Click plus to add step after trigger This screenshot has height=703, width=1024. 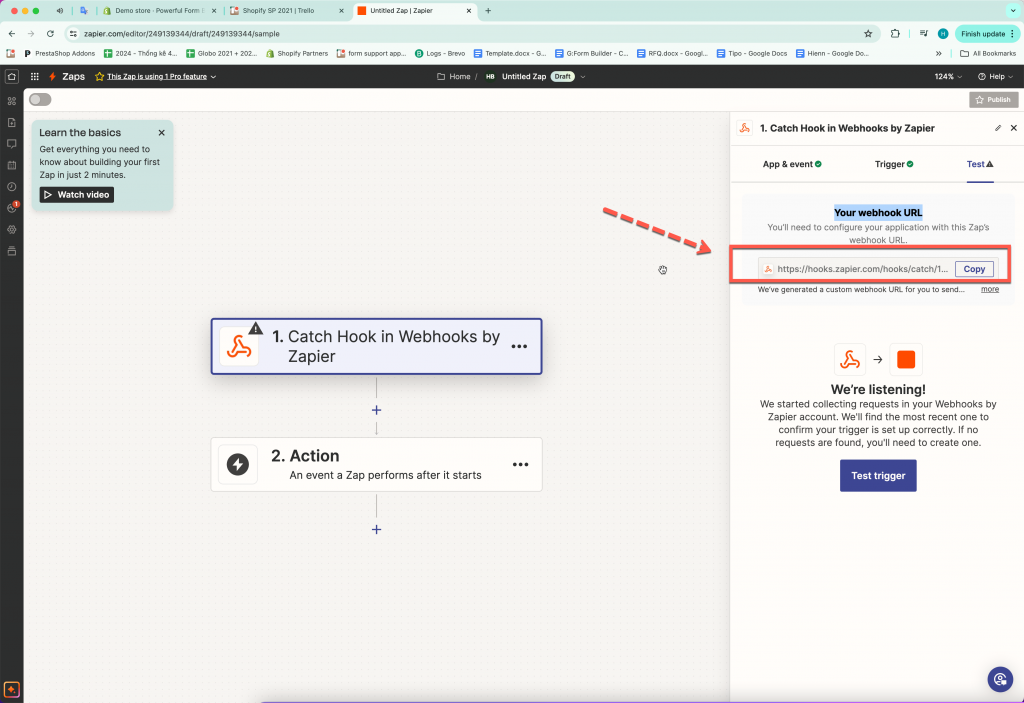(x=376, y=410)
